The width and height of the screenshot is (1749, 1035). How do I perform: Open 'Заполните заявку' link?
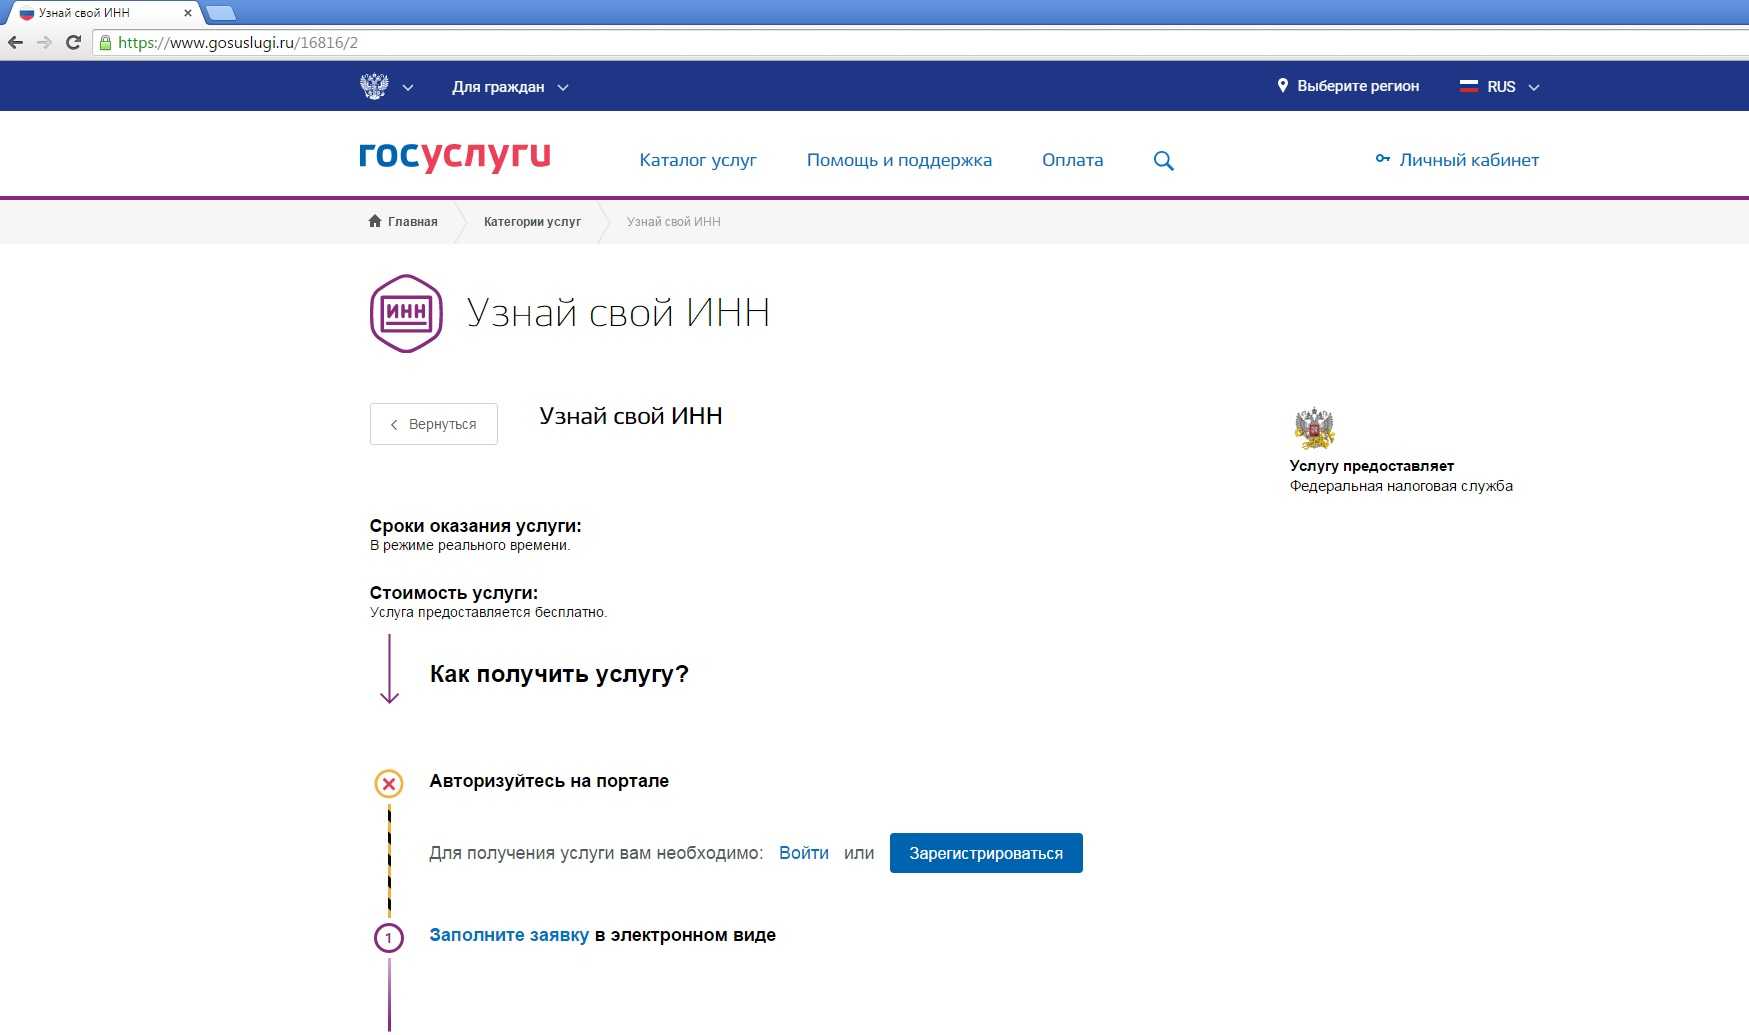click(509, 935)
